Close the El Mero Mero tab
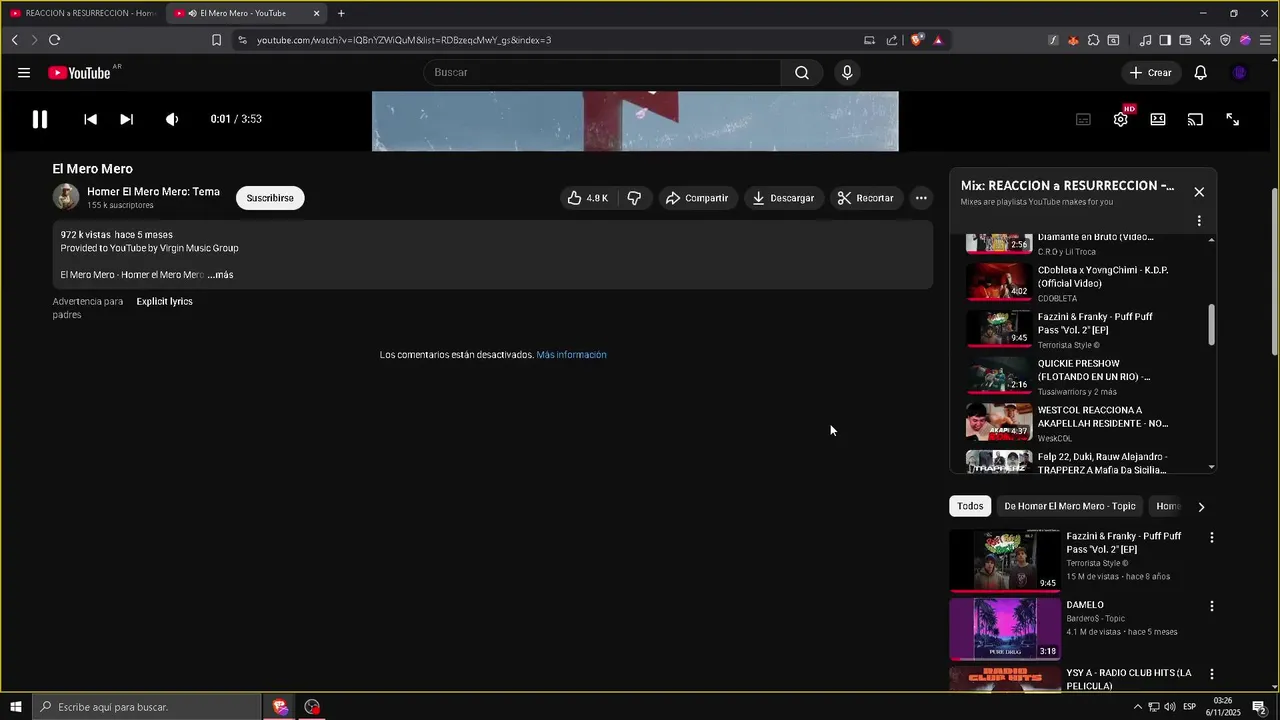Image resolution: width=1280 pixels, height=720 pixels. pyautogui.click(x=317, y=13)
